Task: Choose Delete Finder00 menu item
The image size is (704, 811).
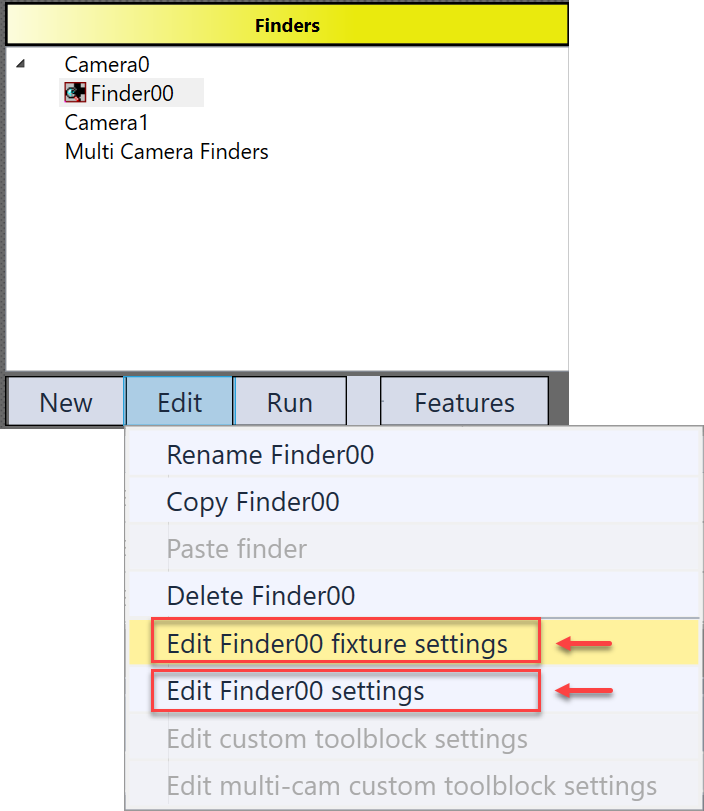Action: tap(261, 596)
